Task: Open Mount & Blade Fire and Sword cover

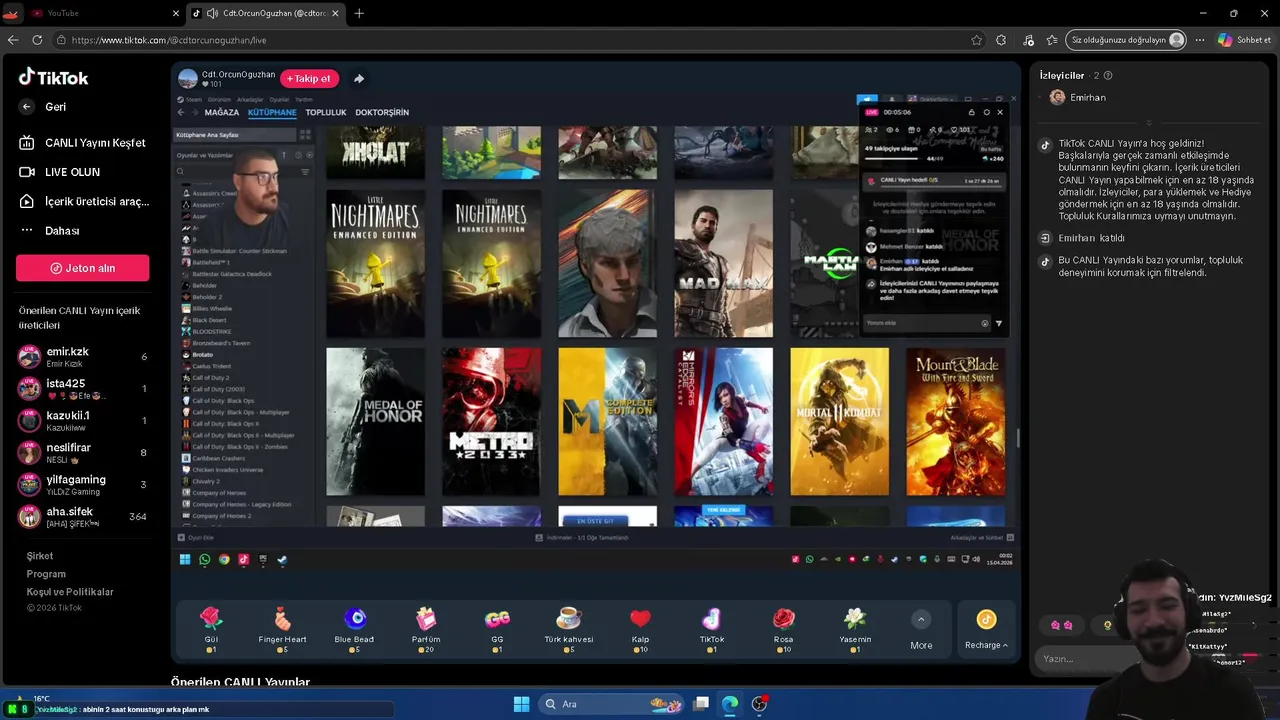Action: 955,422
